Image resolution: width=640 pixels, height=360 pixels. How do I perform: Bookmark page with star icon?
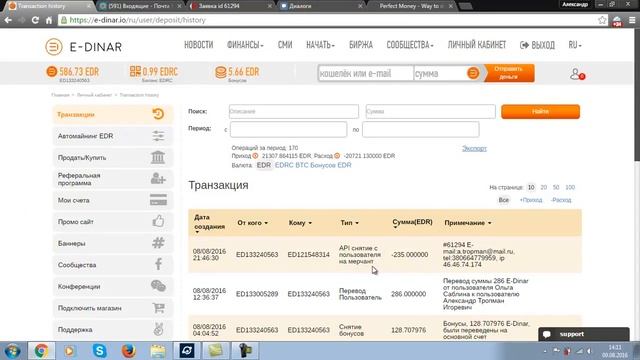(x=602, y=20)
